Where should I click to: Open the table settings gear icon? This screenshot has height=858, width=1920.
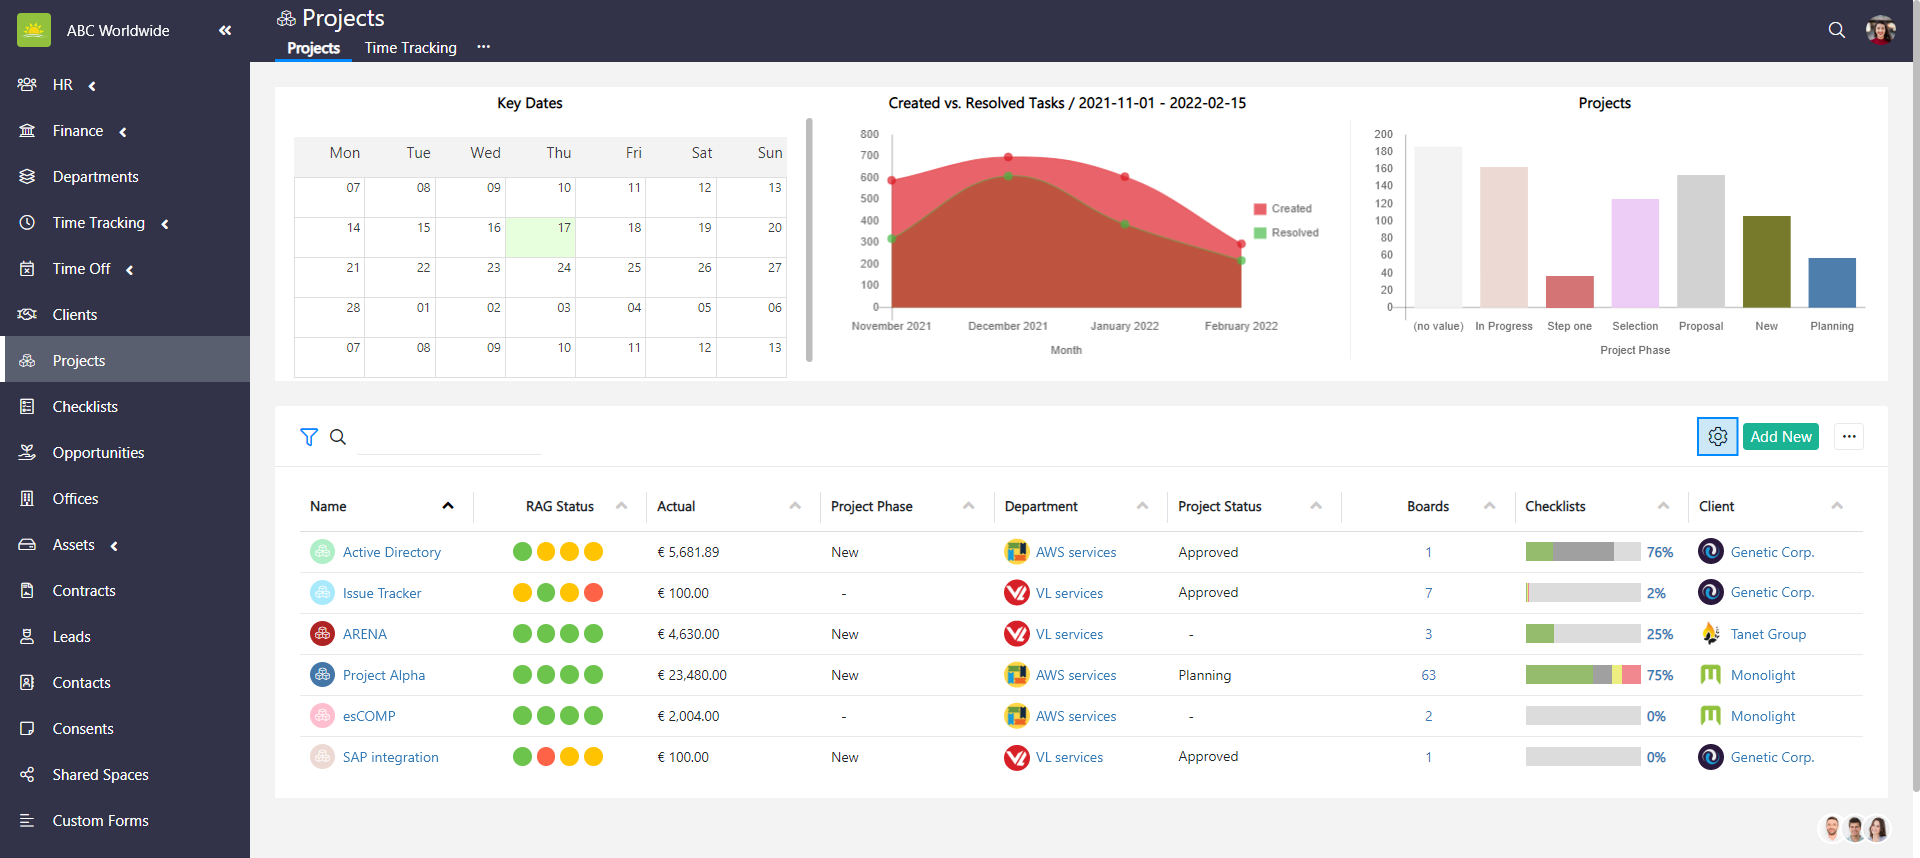[x=1717, y=437]
